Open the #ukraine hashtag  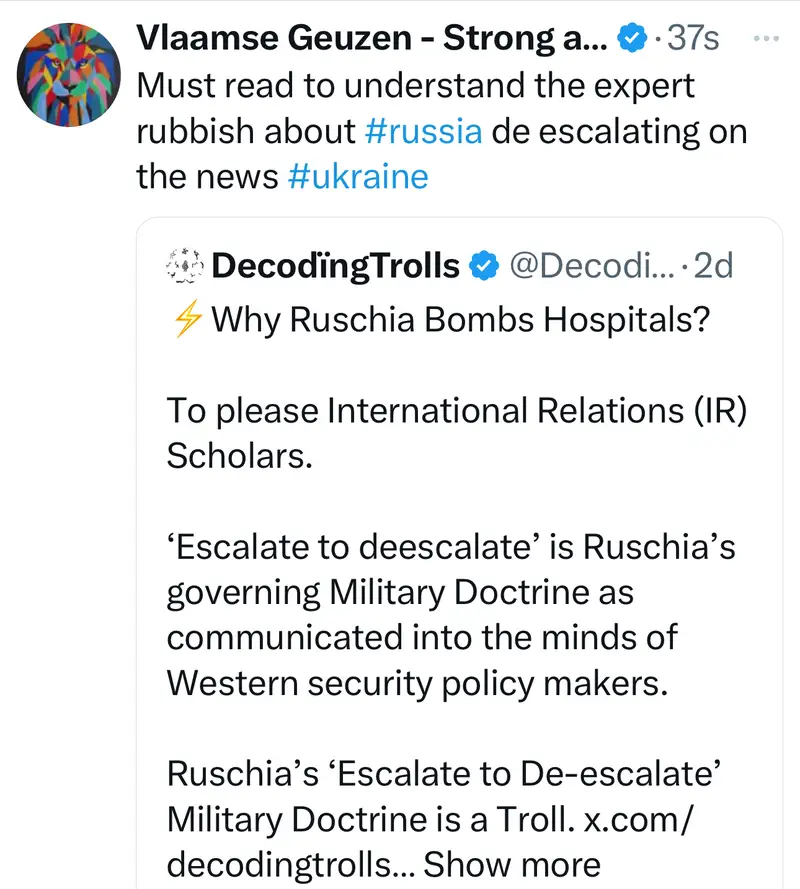(x=357, y=177)
